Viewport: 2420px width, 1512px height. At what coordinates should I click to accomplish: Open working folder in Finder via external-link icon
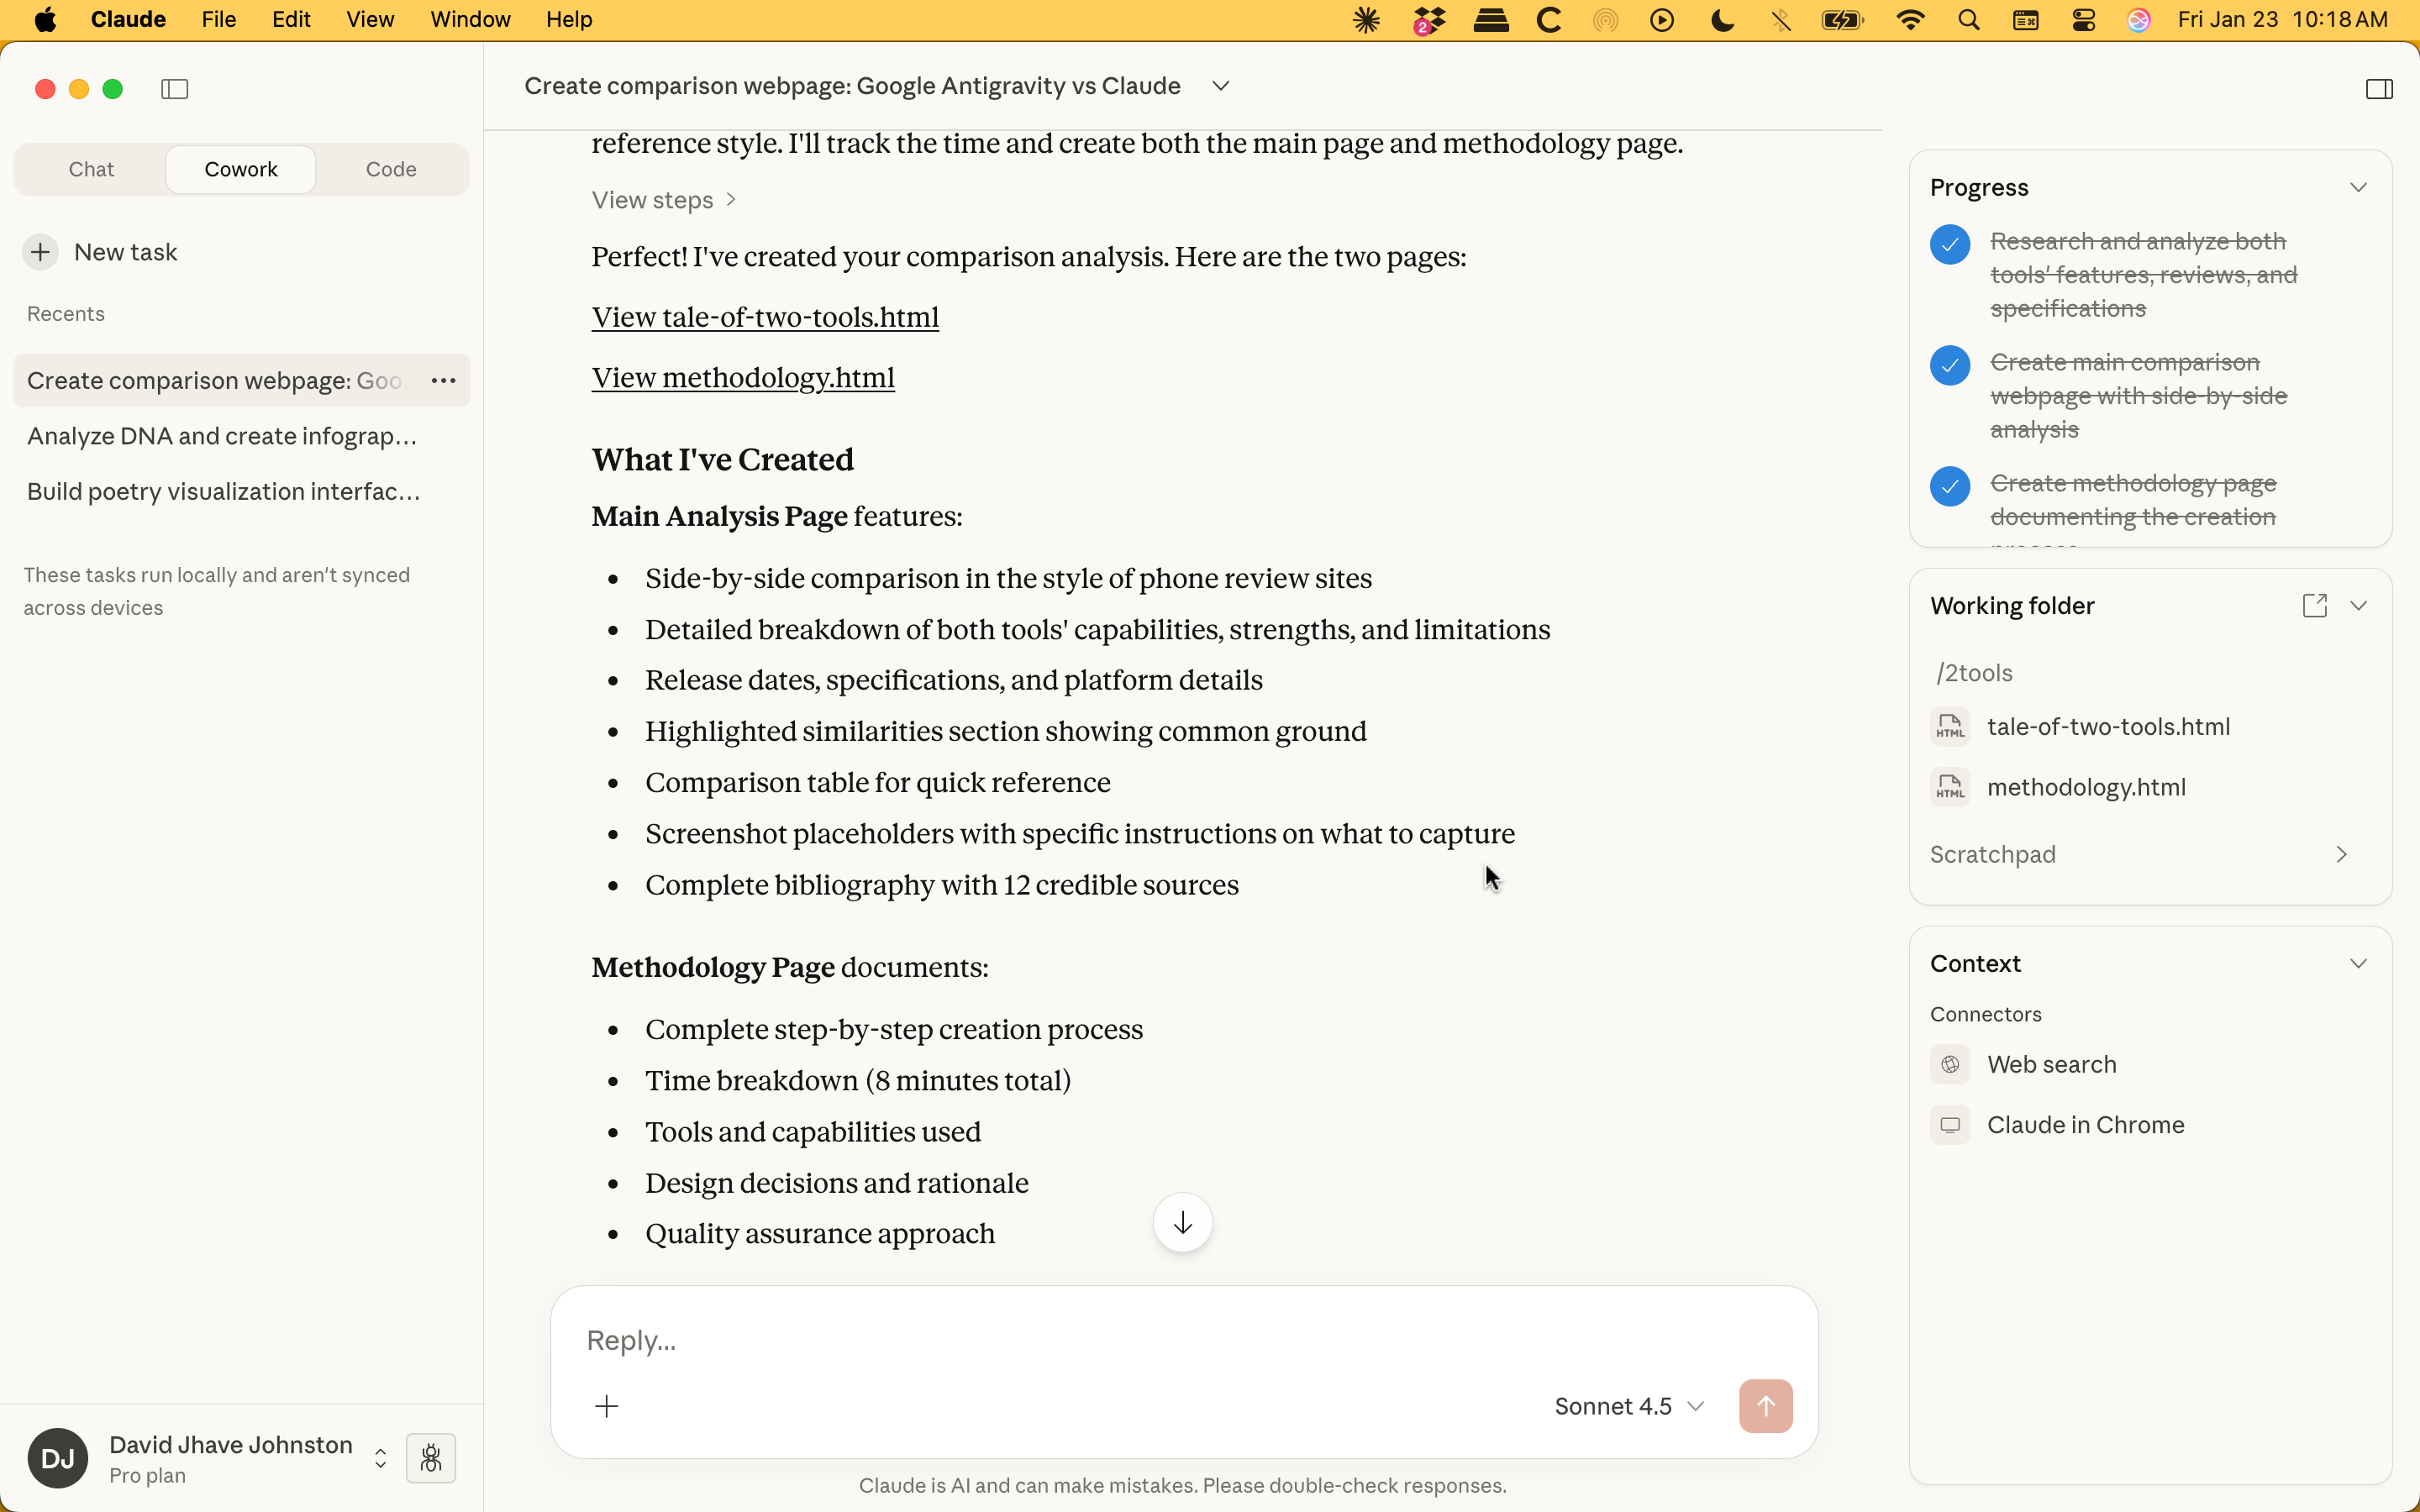(x=2314, y=605)
